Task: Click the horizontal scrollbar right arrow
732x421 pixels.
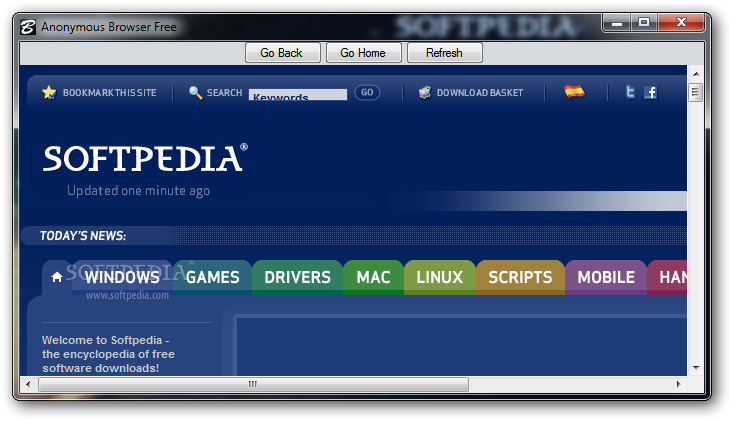Action: pos(678,384)
